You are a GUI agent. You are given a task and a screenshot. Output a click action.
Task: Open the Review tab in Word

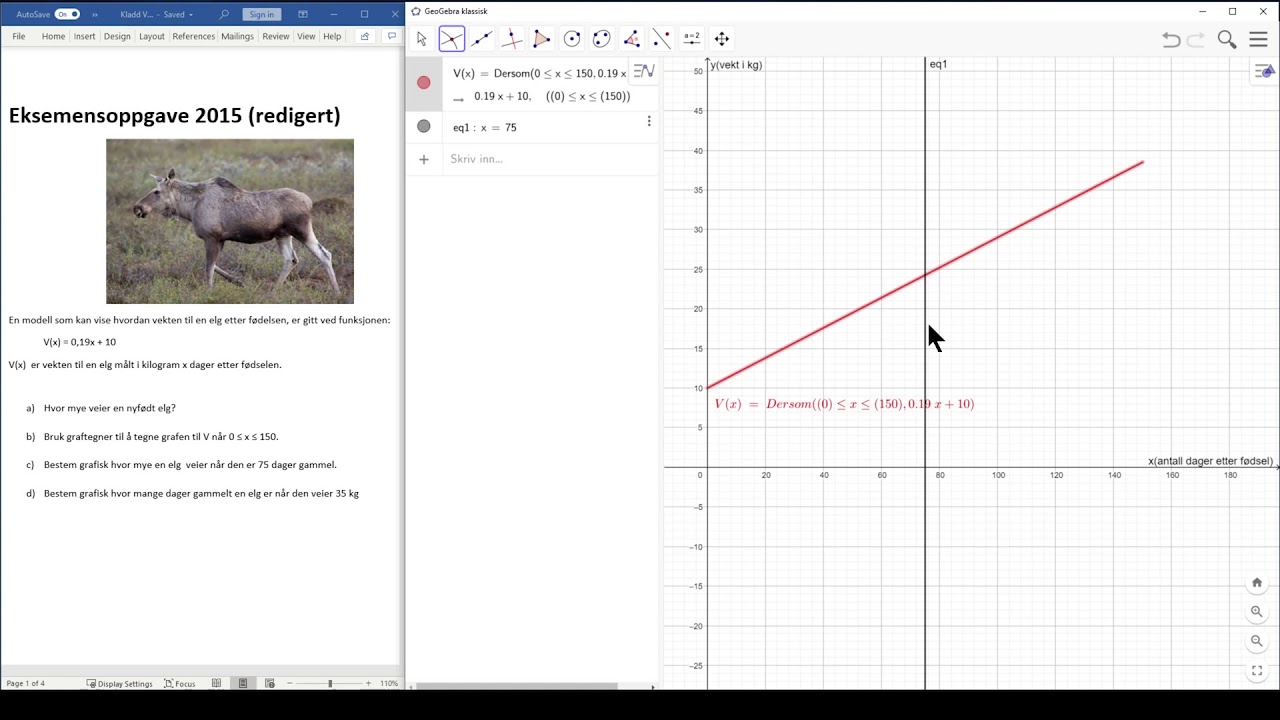pyautogui.click(x=275, y=36)
